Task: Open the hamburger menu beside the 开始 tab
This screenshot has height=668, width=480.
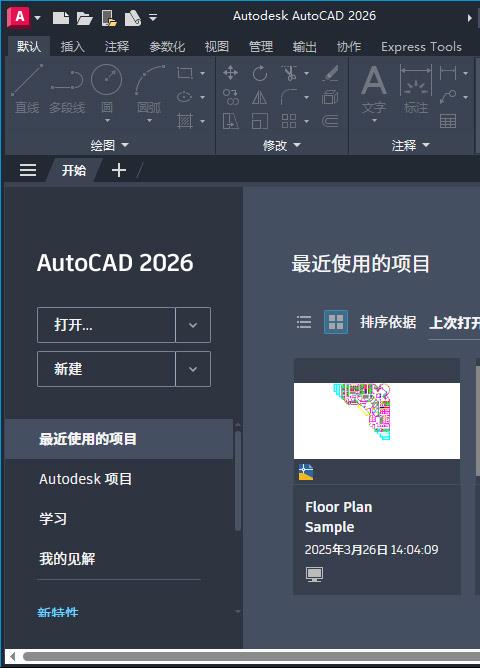Action: (28, 170)
